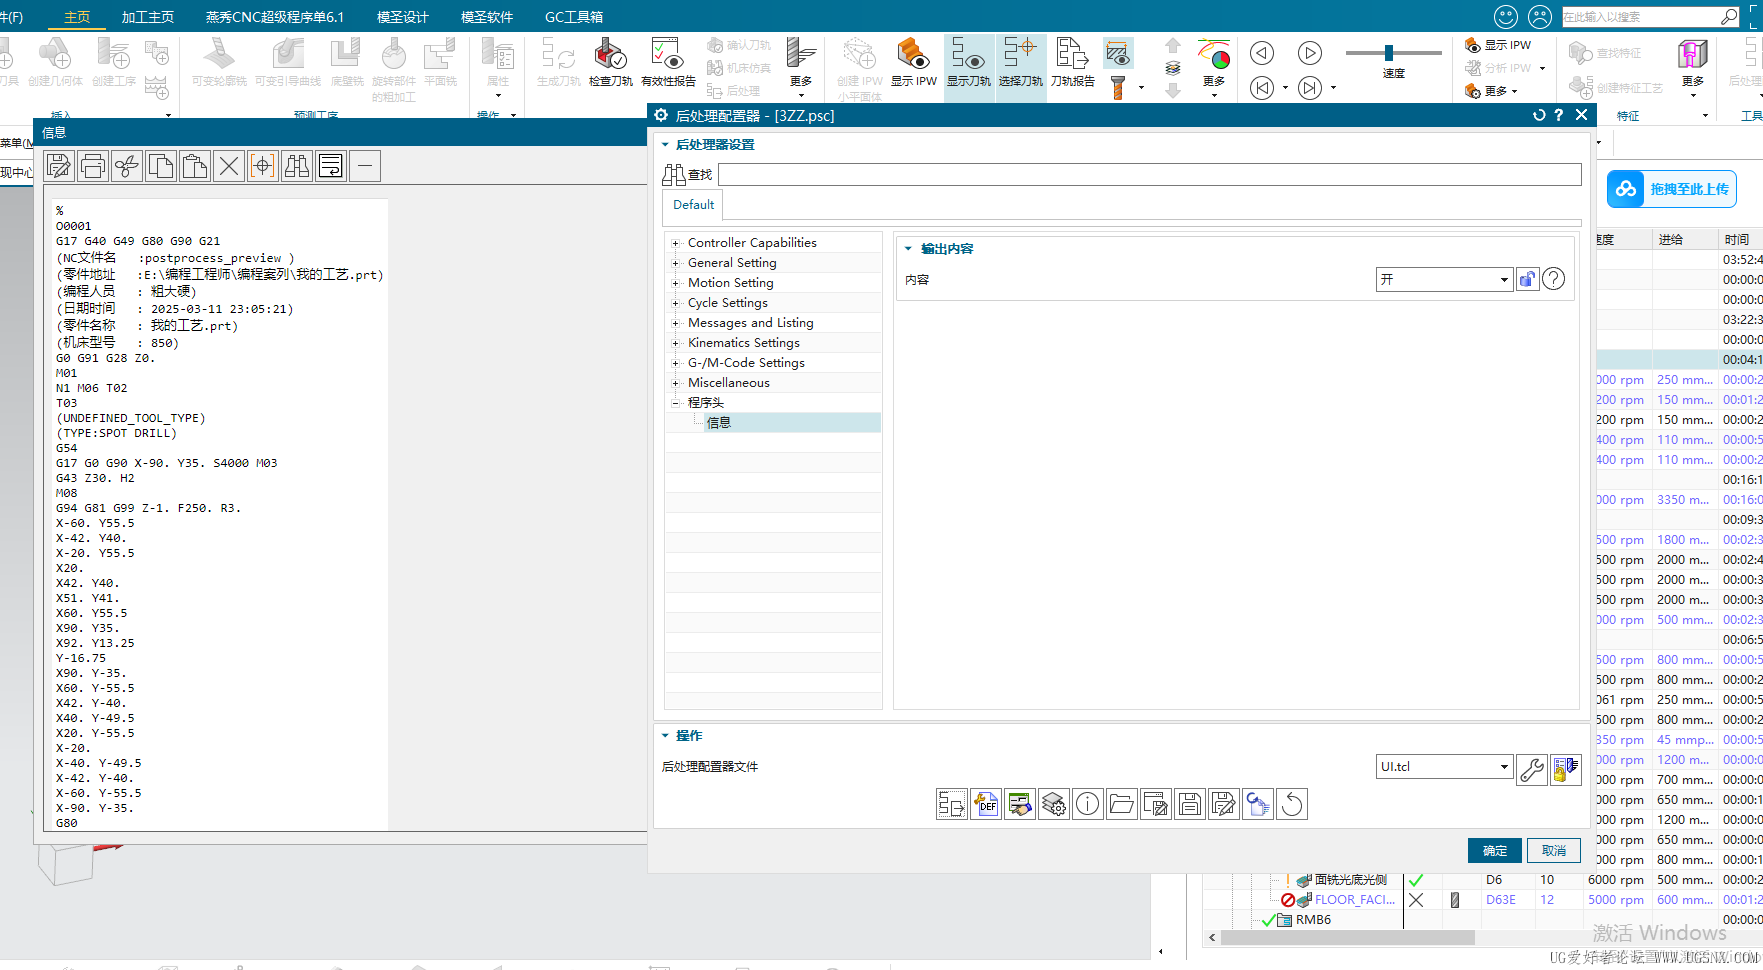
Task: Toggle the word-wrap icon in 信息 toolbar
Action: click(x=331, y=166)
